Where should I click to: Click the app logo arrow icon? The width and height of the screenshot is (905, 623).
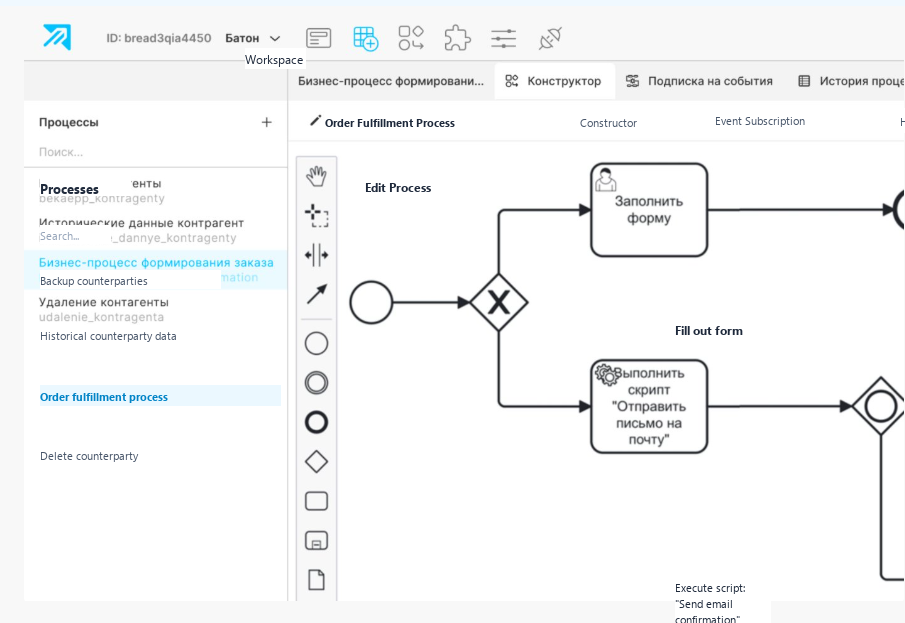click(x=57, y=38)
